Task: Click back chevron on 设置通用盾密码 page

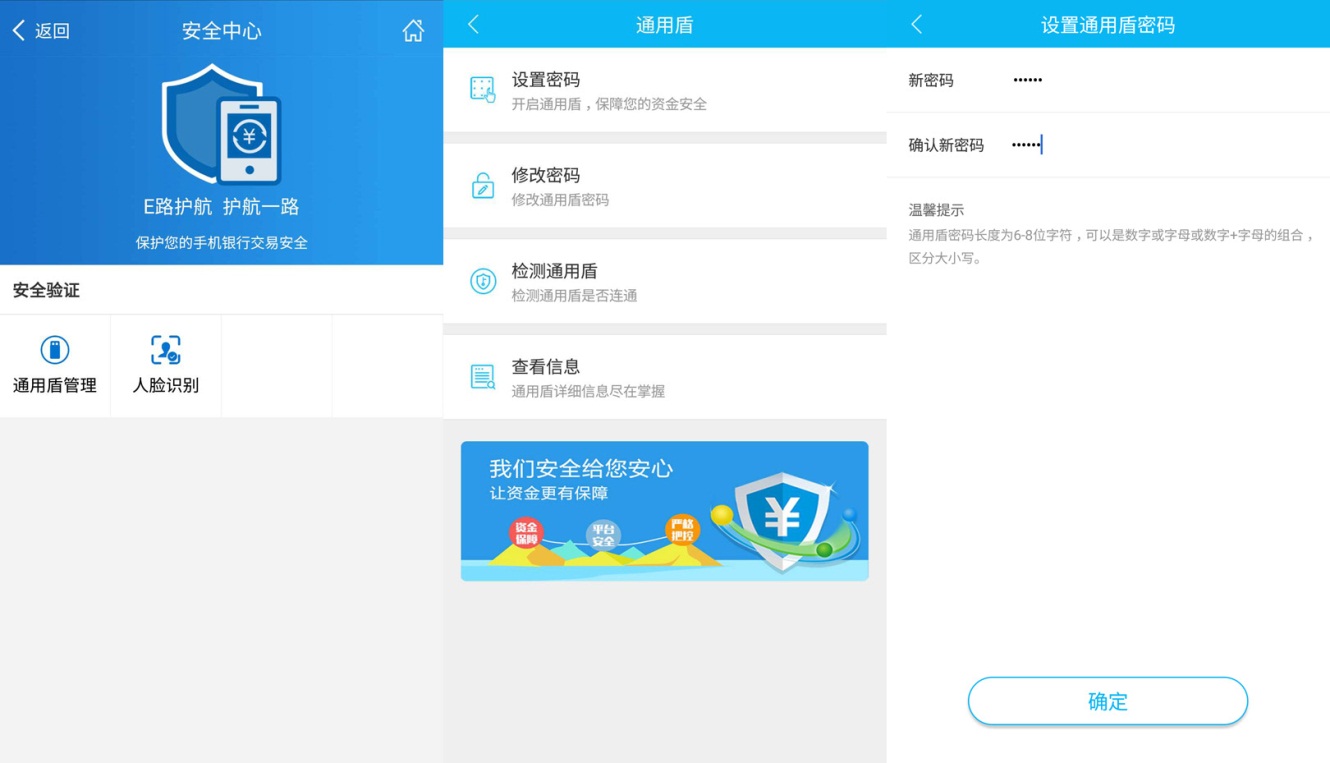Action: pyautogui.click(x=917, y=25)
